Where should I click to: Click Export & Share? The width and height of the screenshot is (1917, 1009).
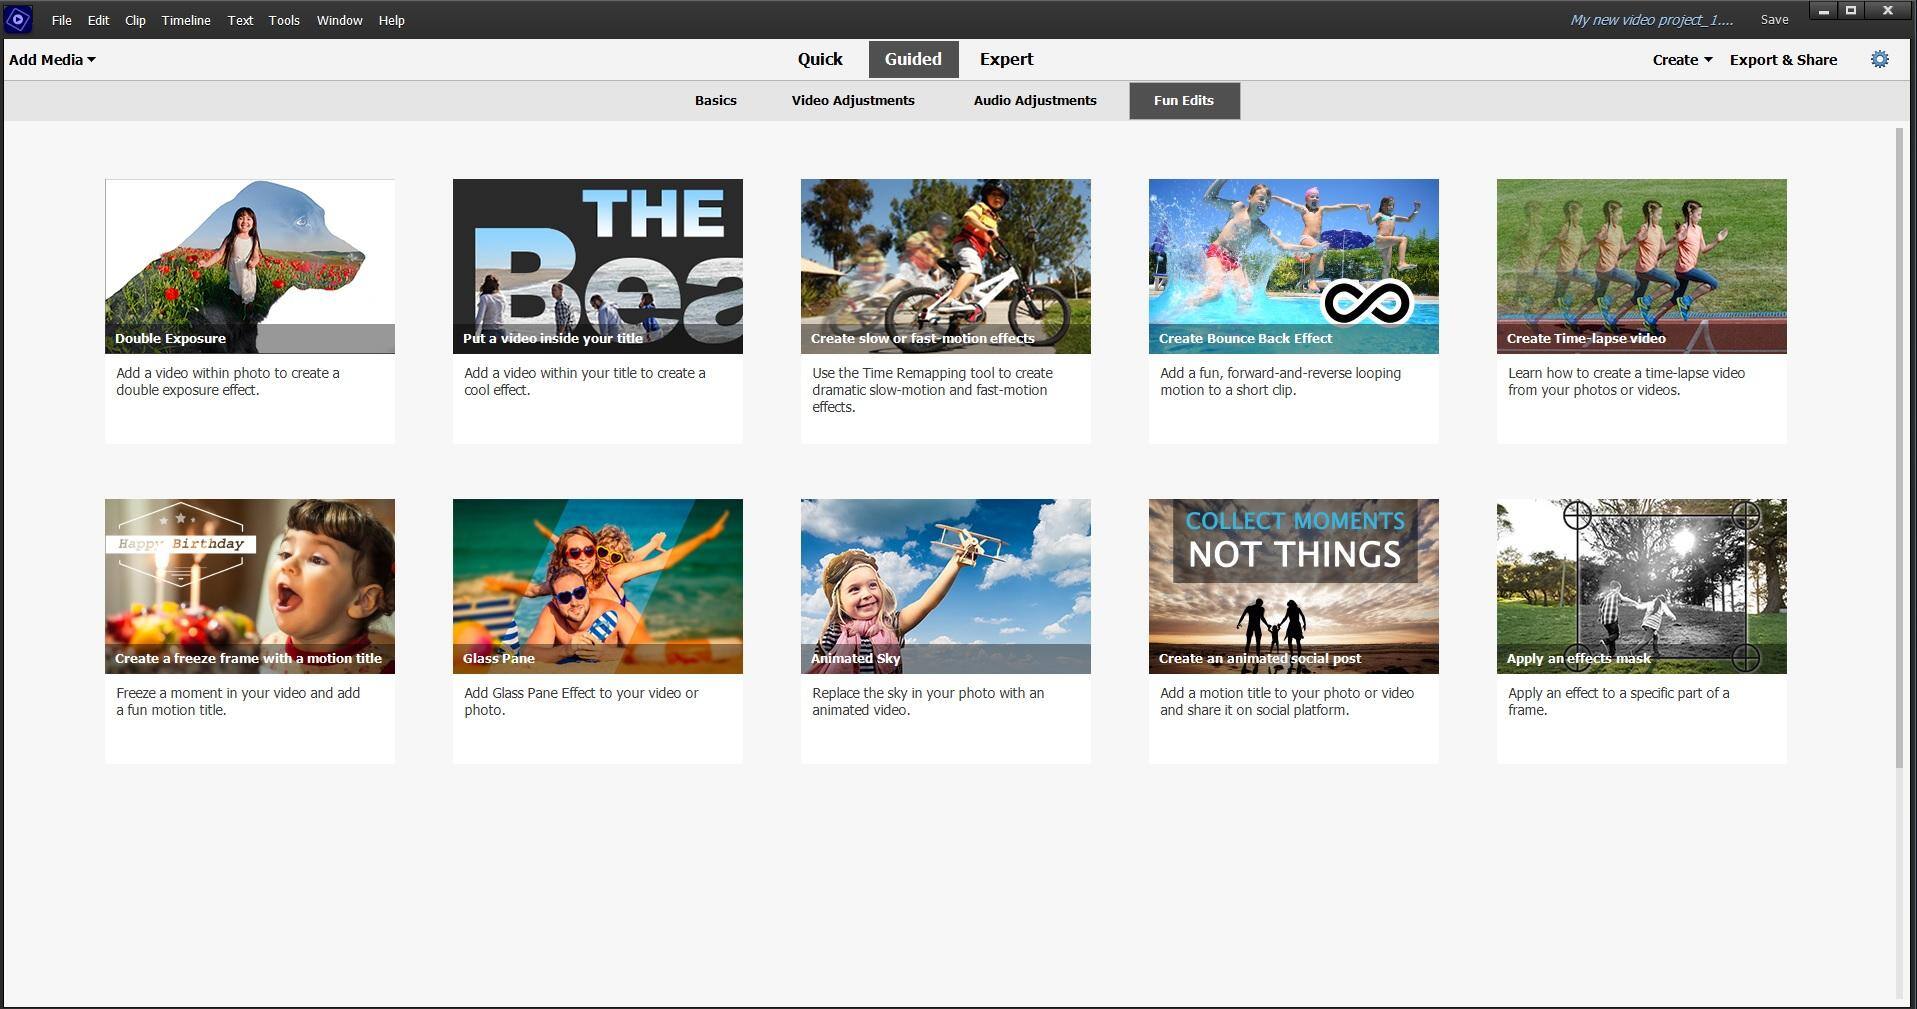tap(1783, 60)
